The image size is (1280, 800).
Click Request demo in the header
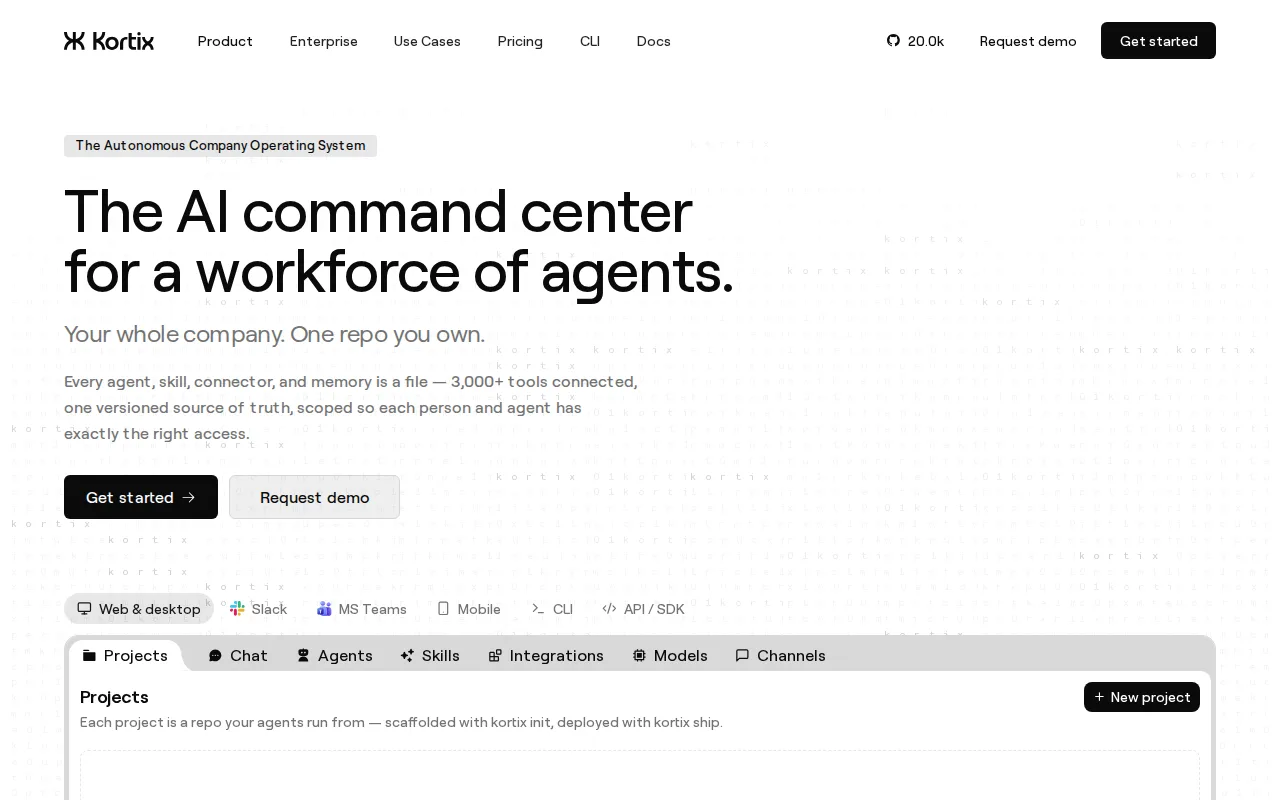(1028, 41)
